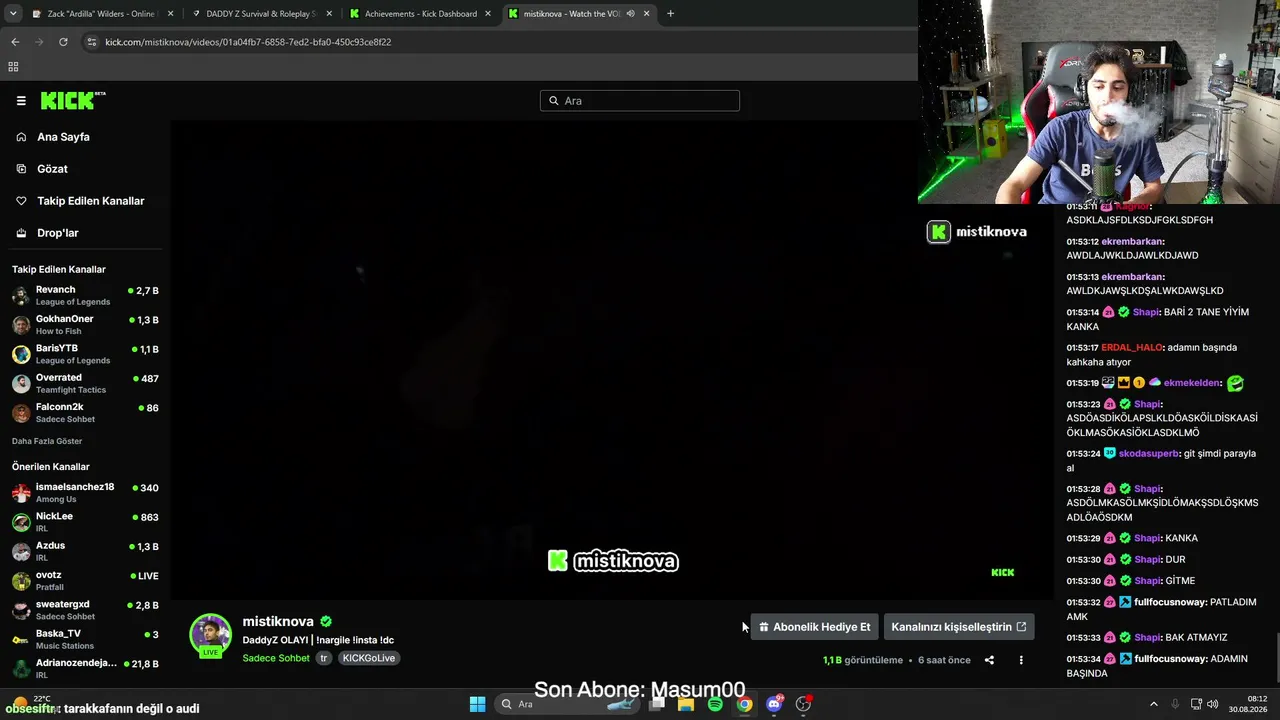
Task: Expand Daha Fazla Göster list
Action: point(47,441)
